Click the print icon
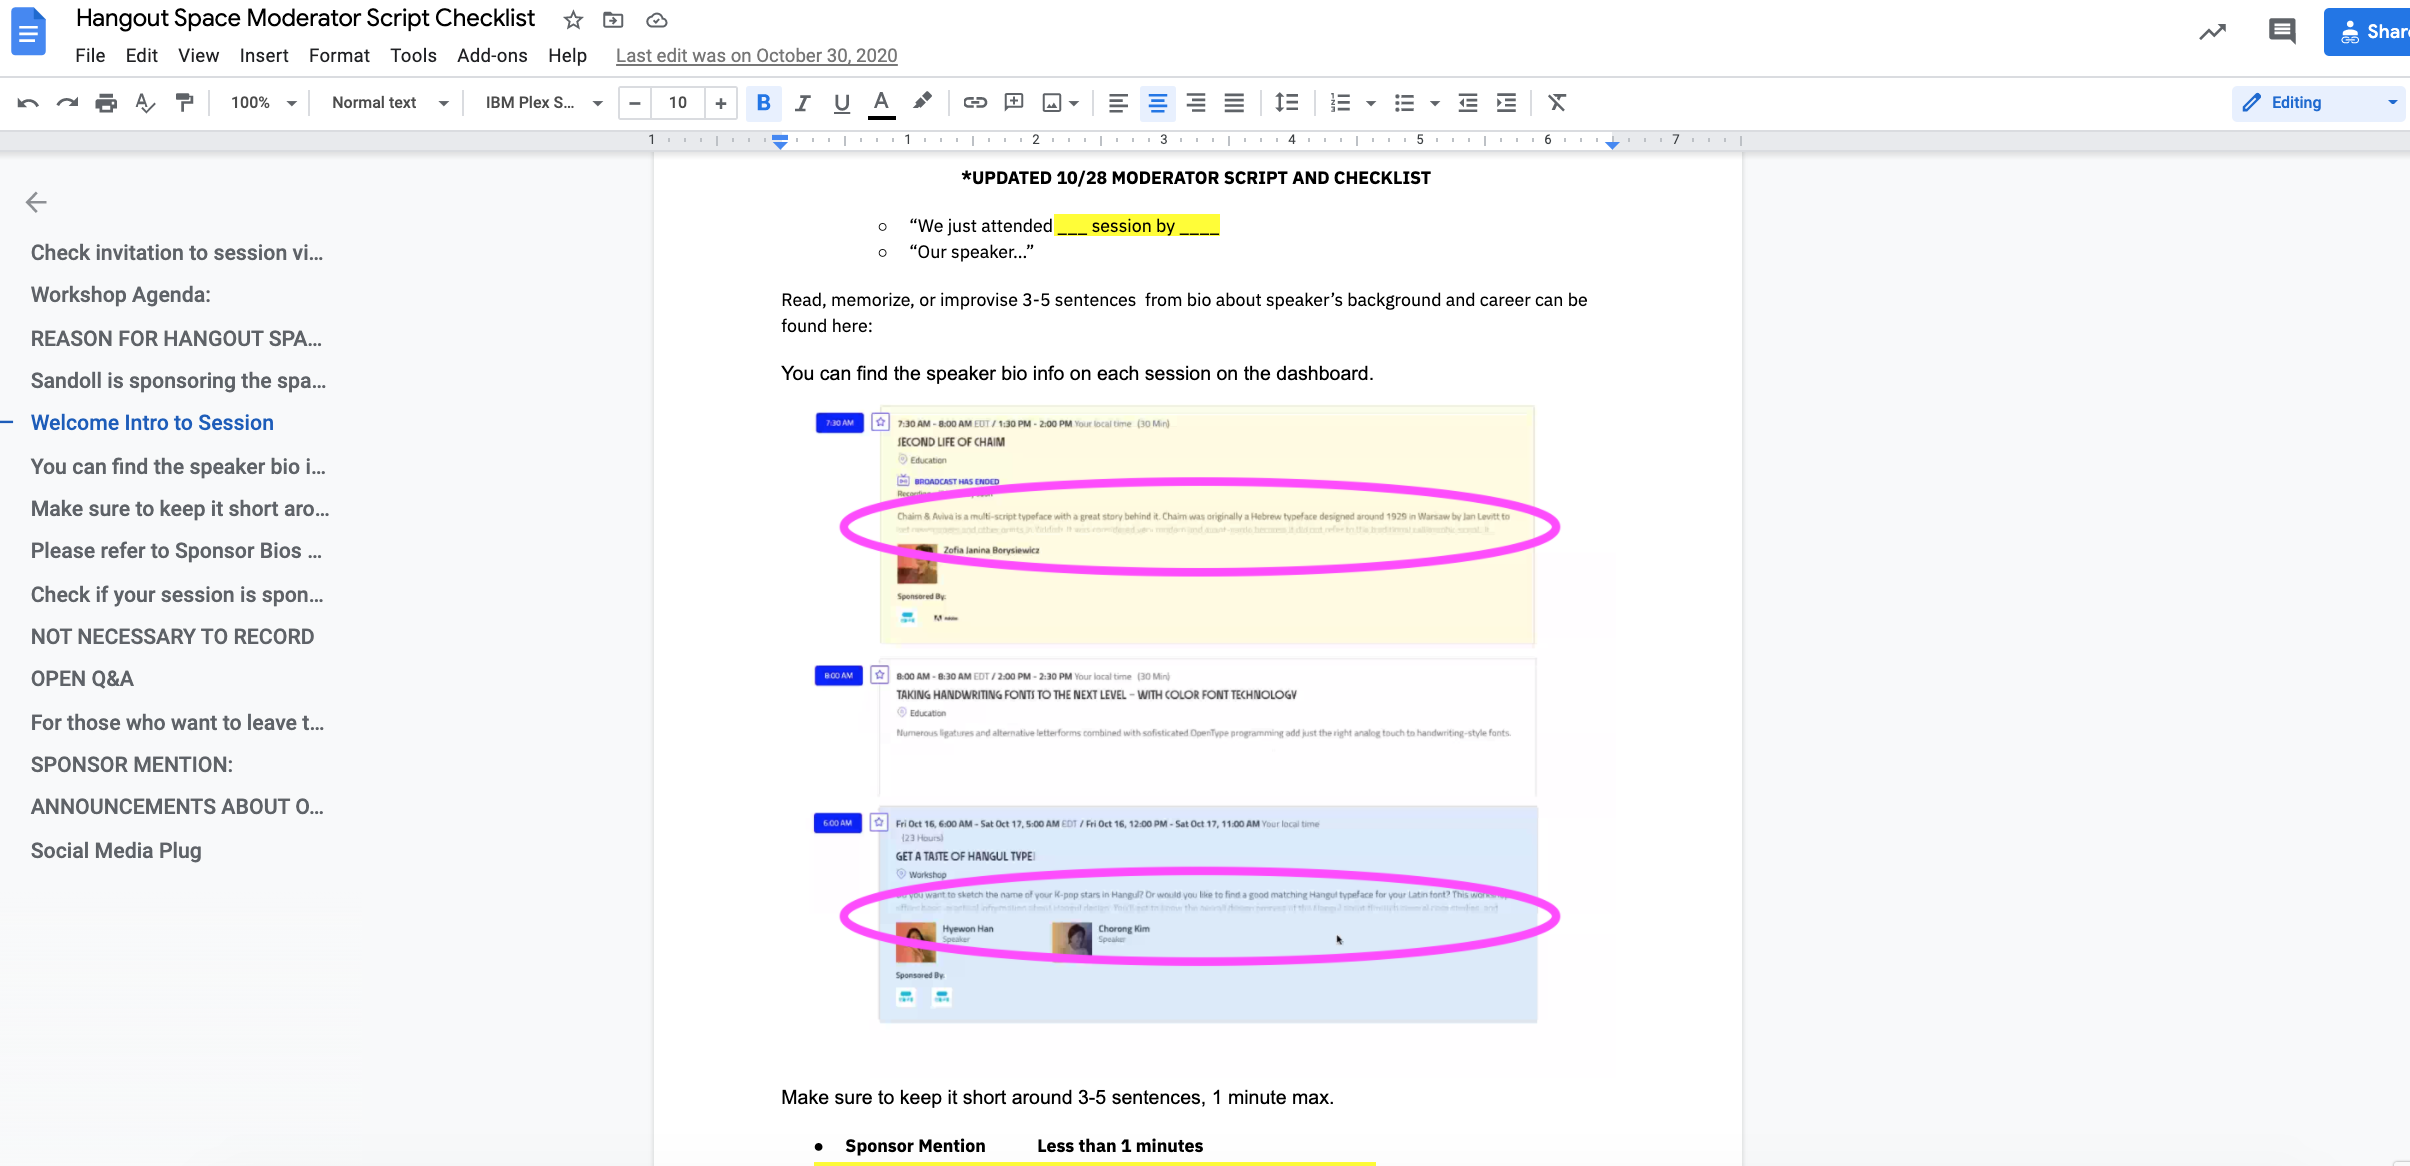Image resolution: width=2410 pixels, height=1166 pixels. pos(106,103)
